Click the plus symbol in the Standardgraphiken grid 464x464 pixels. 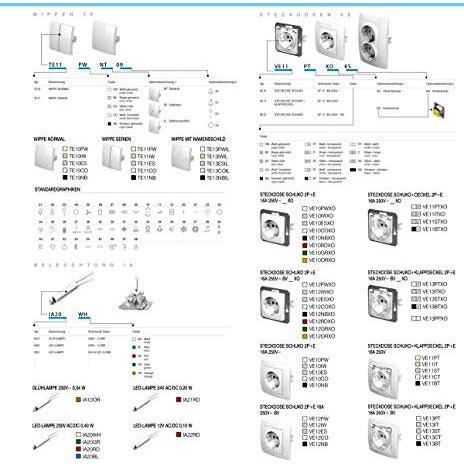[124, 229]
